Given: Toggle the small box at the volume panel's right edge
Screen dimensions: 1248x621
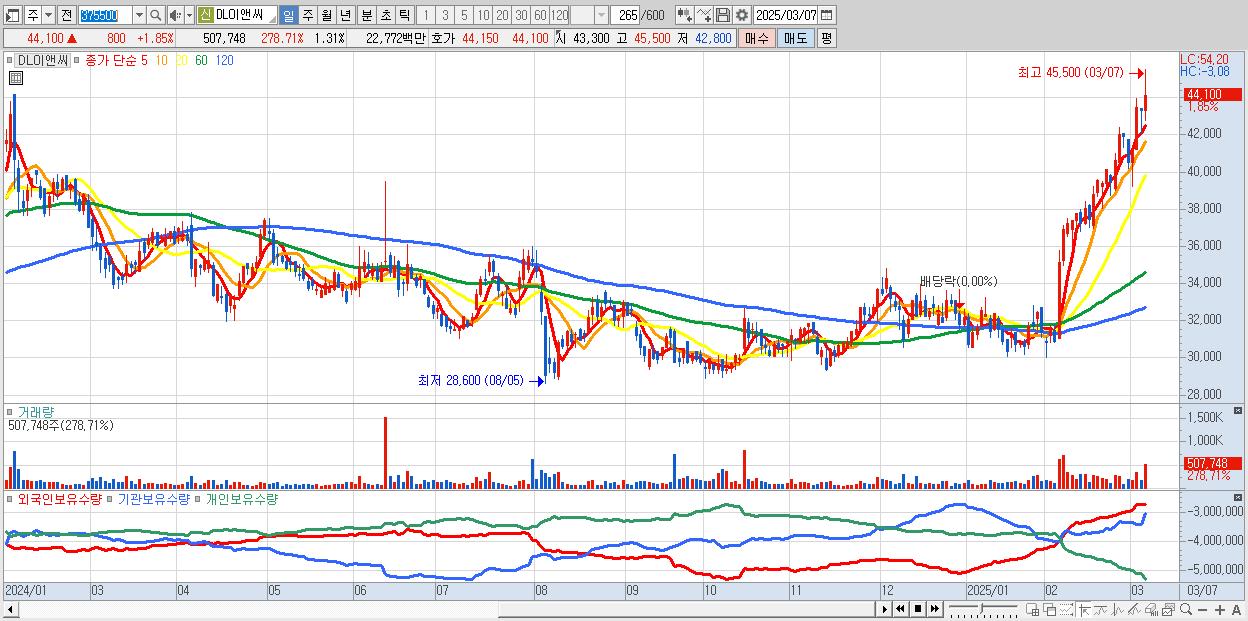Looking at the screenshot, I should click(x=1239, y=411).
